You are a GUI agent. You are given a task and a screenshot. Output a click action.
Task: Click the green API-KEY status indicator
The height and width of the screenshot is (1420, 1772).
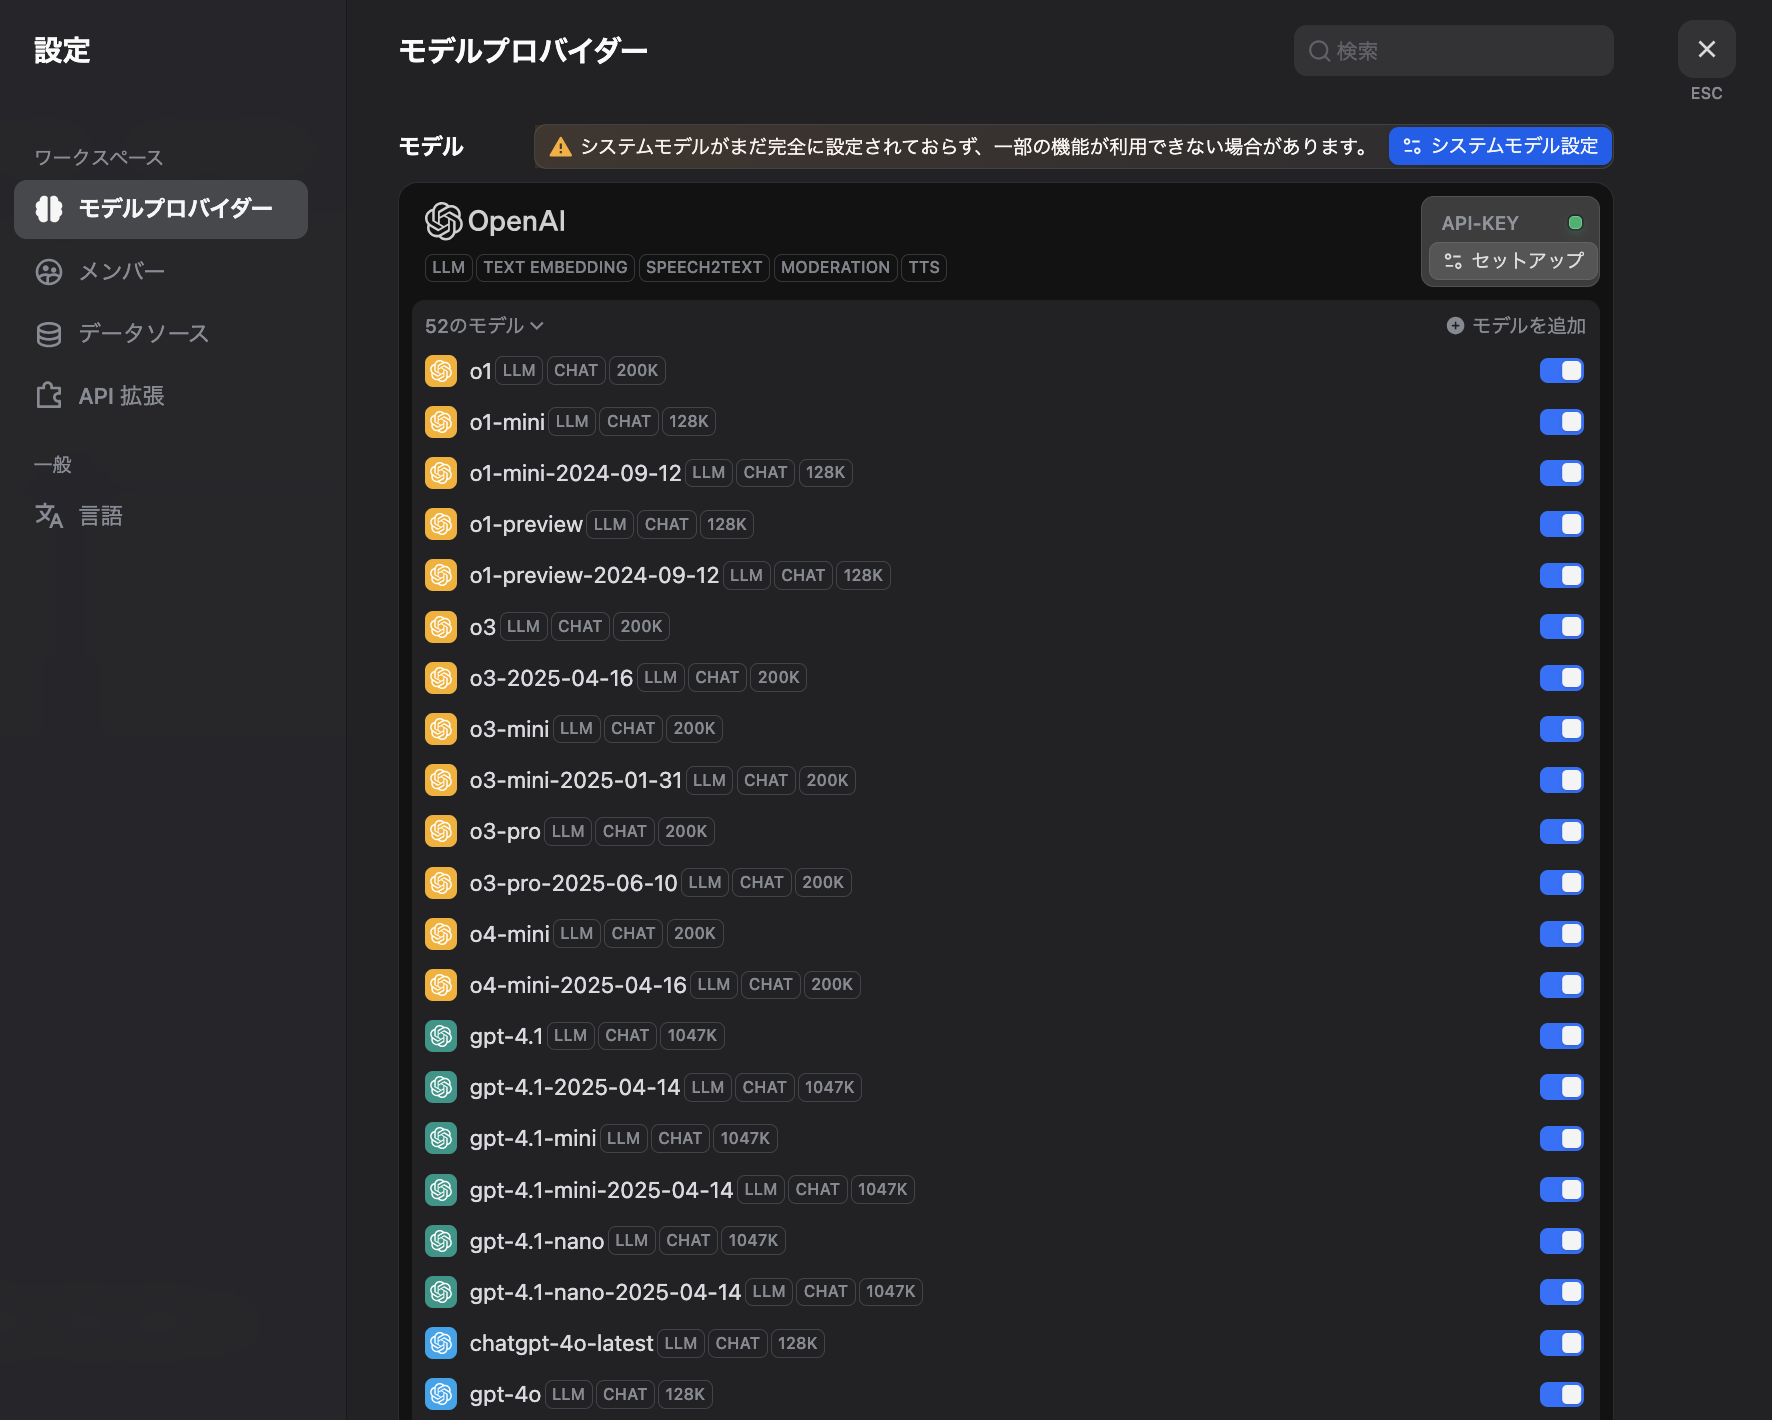1575,223
